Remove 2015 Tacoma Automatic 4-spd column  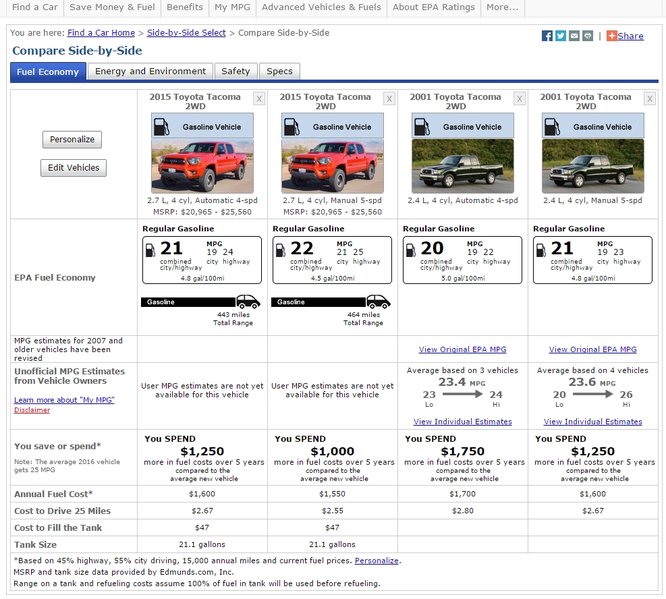(x=259, y=99)
